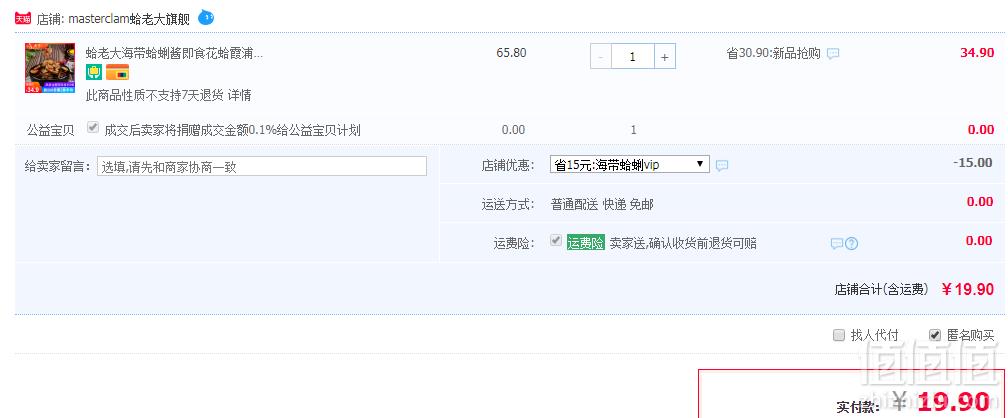Click the seller message field 给卖家留言
Image resolution: width=1008 pixels, height=418 pixels.
click(x=262, y=166)
